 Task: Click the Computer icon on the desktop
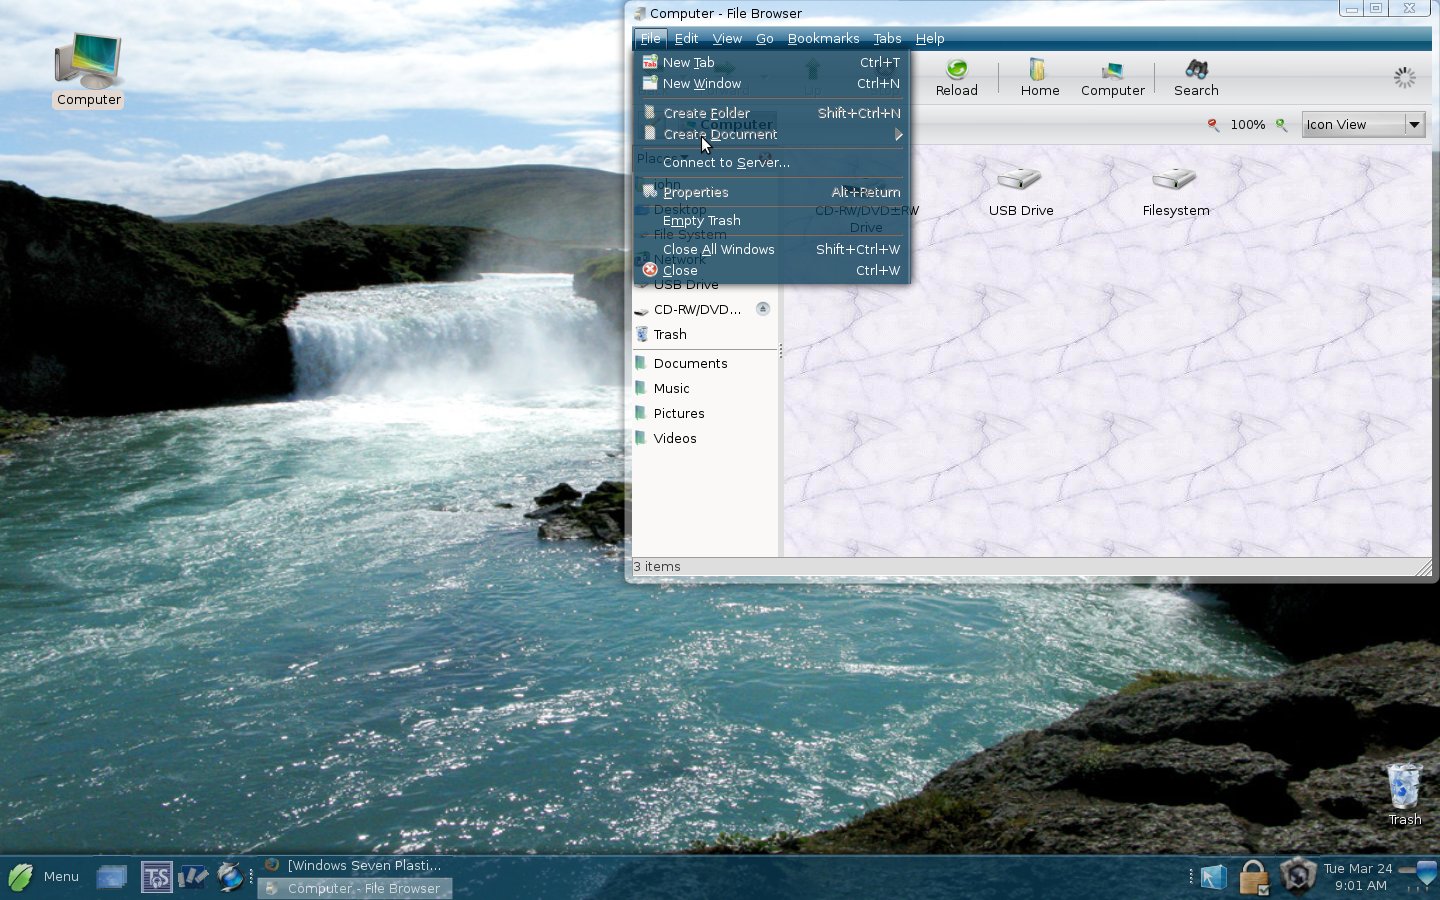(x=88, y=60)
